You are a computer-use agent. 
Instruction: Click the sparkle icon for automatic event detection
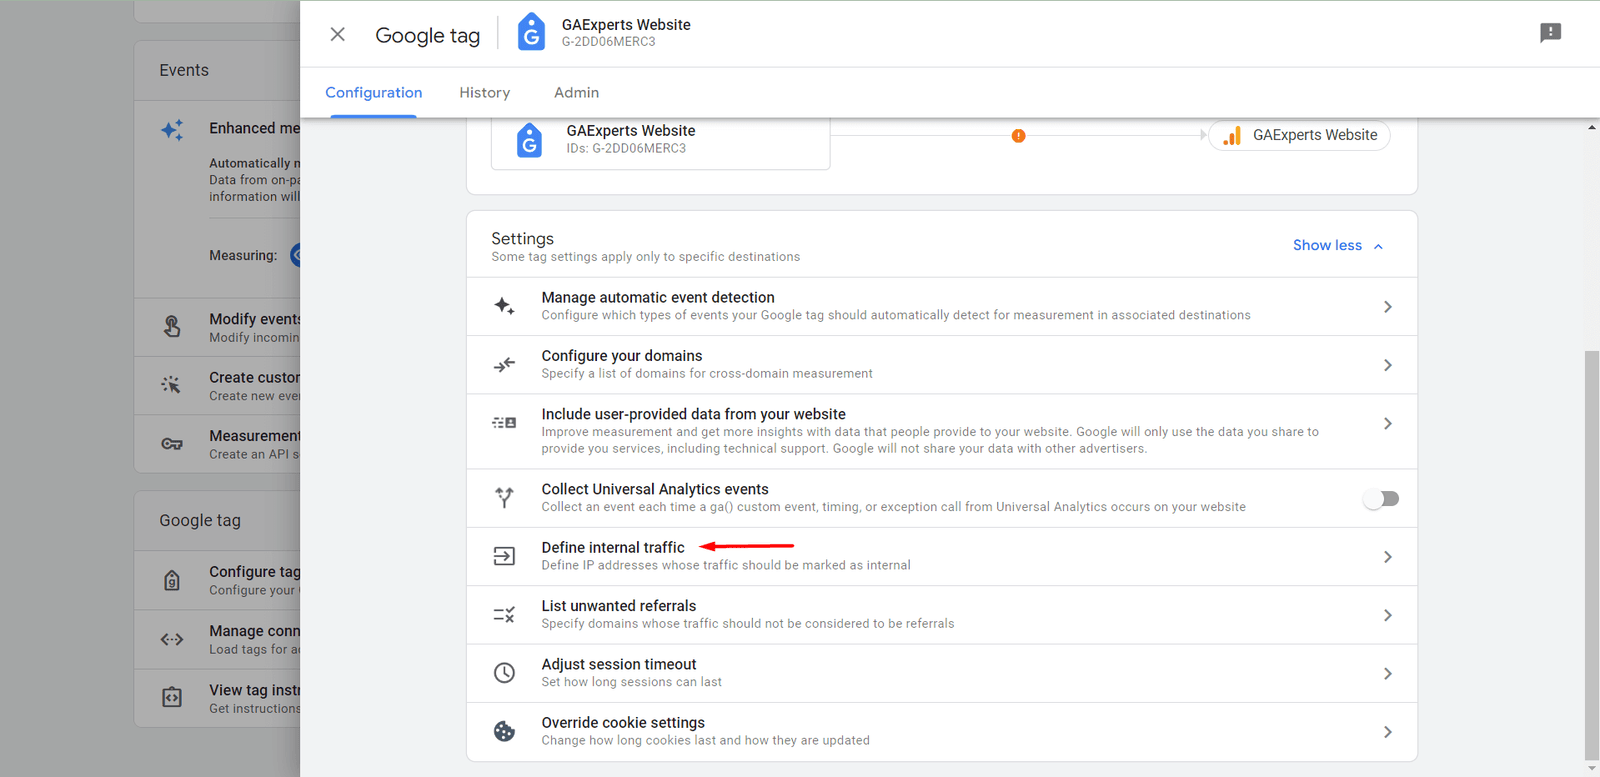505,306
